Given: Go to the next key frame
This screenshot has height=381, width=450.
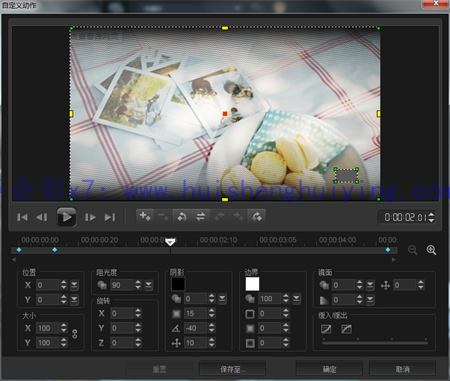Looking at the screenshot, I should 256,216.
